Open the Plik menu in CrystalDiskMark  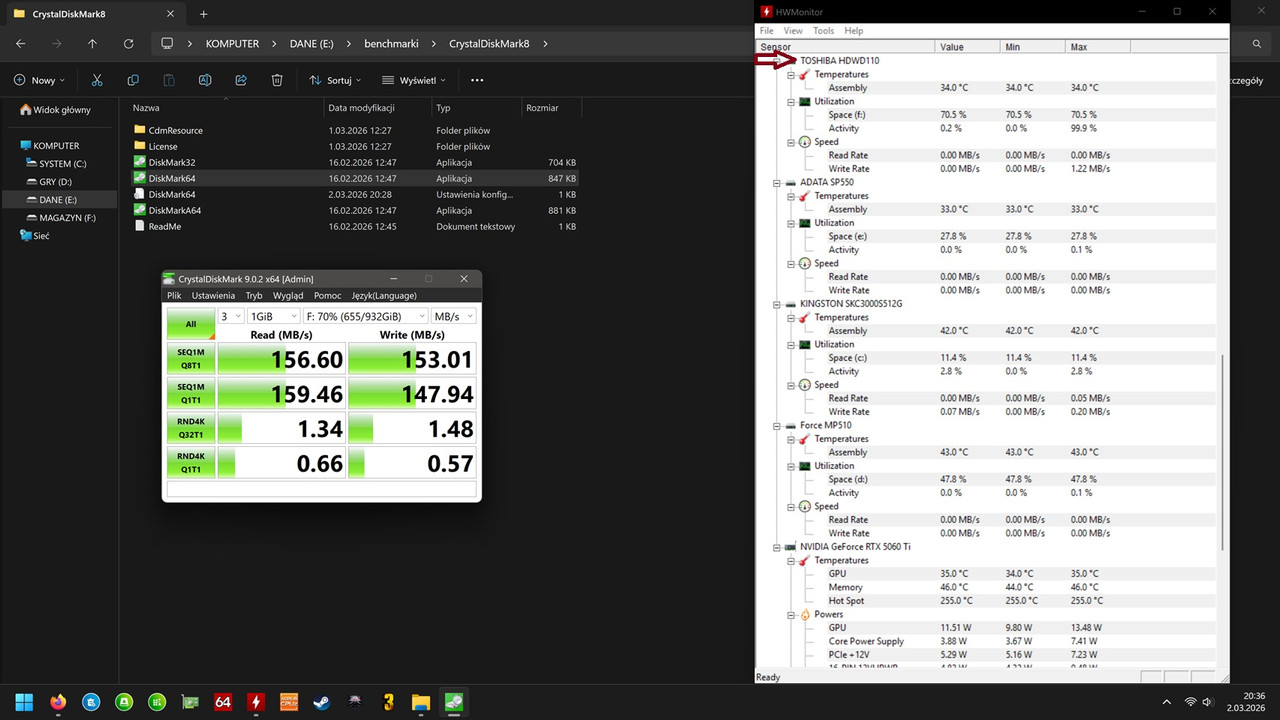tap(174, 296)
